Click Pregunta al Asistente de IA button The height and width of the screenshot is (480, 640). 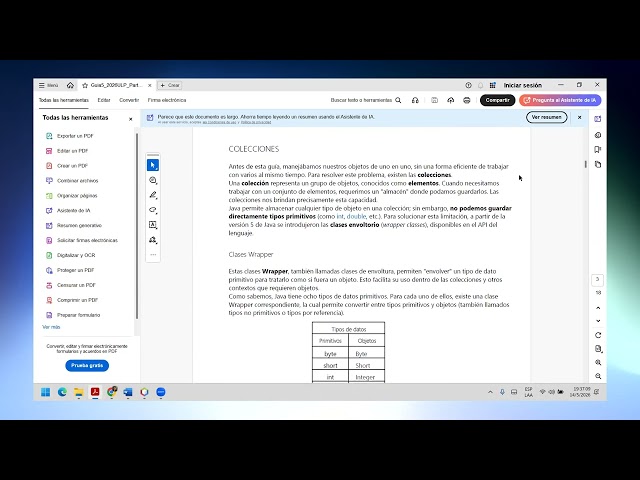point(560,100)
